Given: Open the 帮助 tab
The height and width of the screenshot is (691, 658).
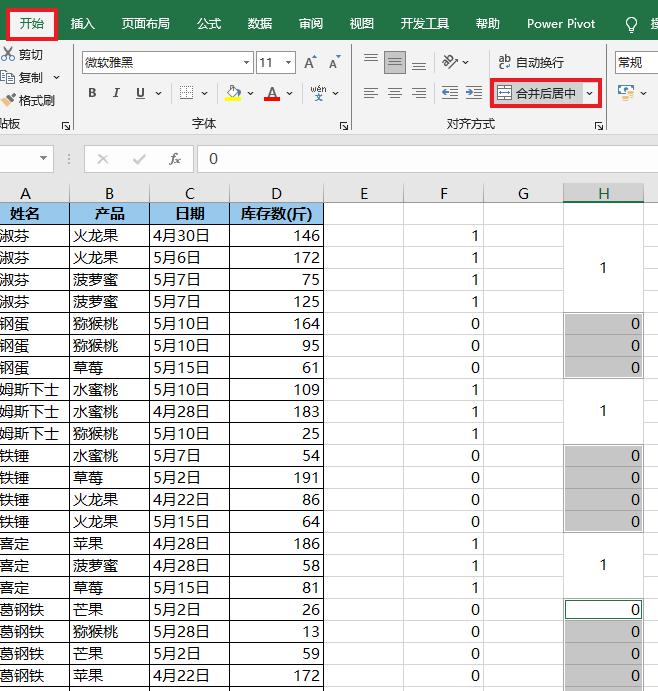Looking at the screenshot, I should 487,23.
